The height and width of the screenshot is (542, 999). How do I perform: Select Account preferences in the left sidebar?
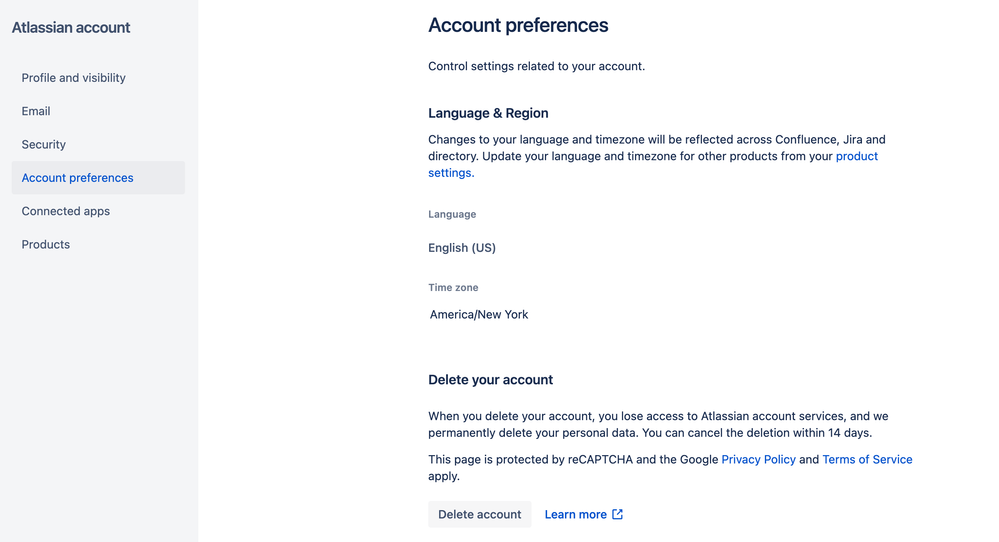[98, 178]
